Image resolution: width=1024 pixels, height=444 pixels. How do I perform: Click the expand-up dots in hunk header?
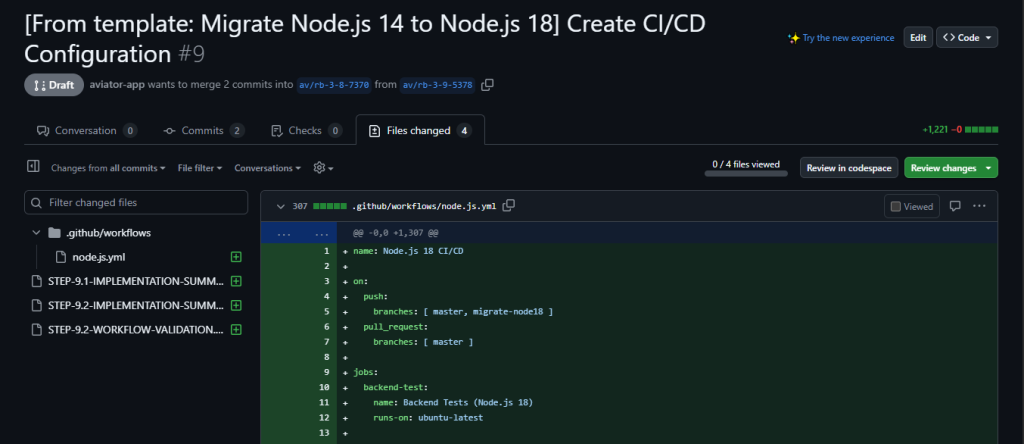click(x=285, y=235)
